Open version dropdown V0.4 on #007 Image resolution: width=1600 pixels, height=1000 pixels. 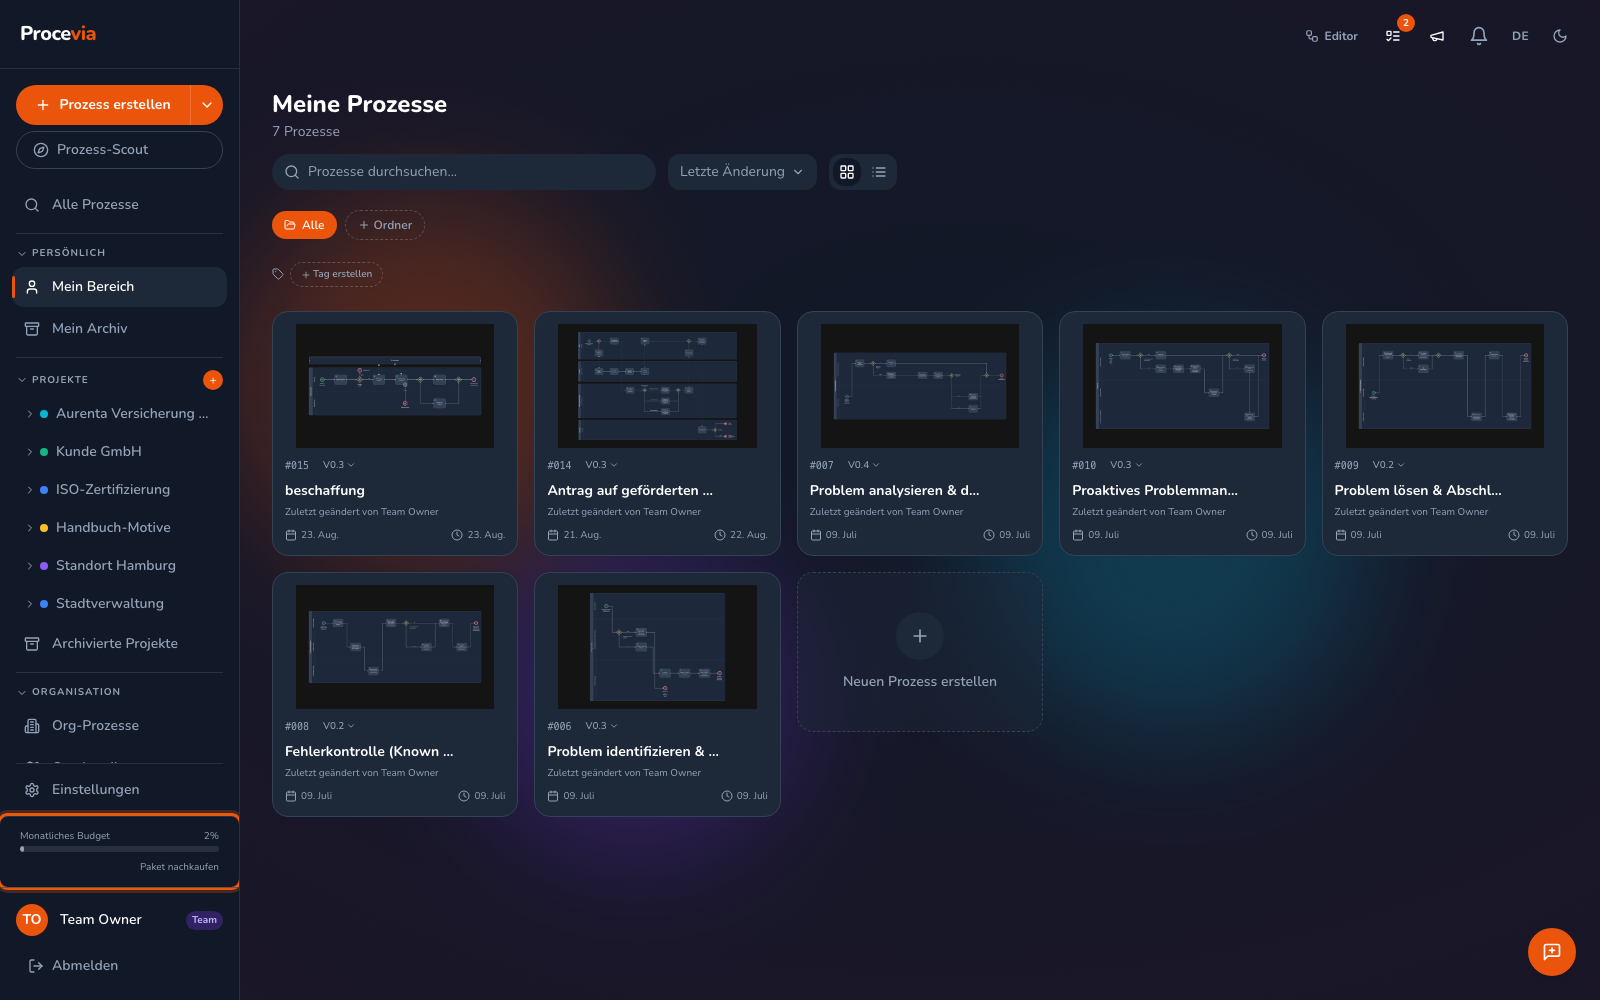coord(864,465)
